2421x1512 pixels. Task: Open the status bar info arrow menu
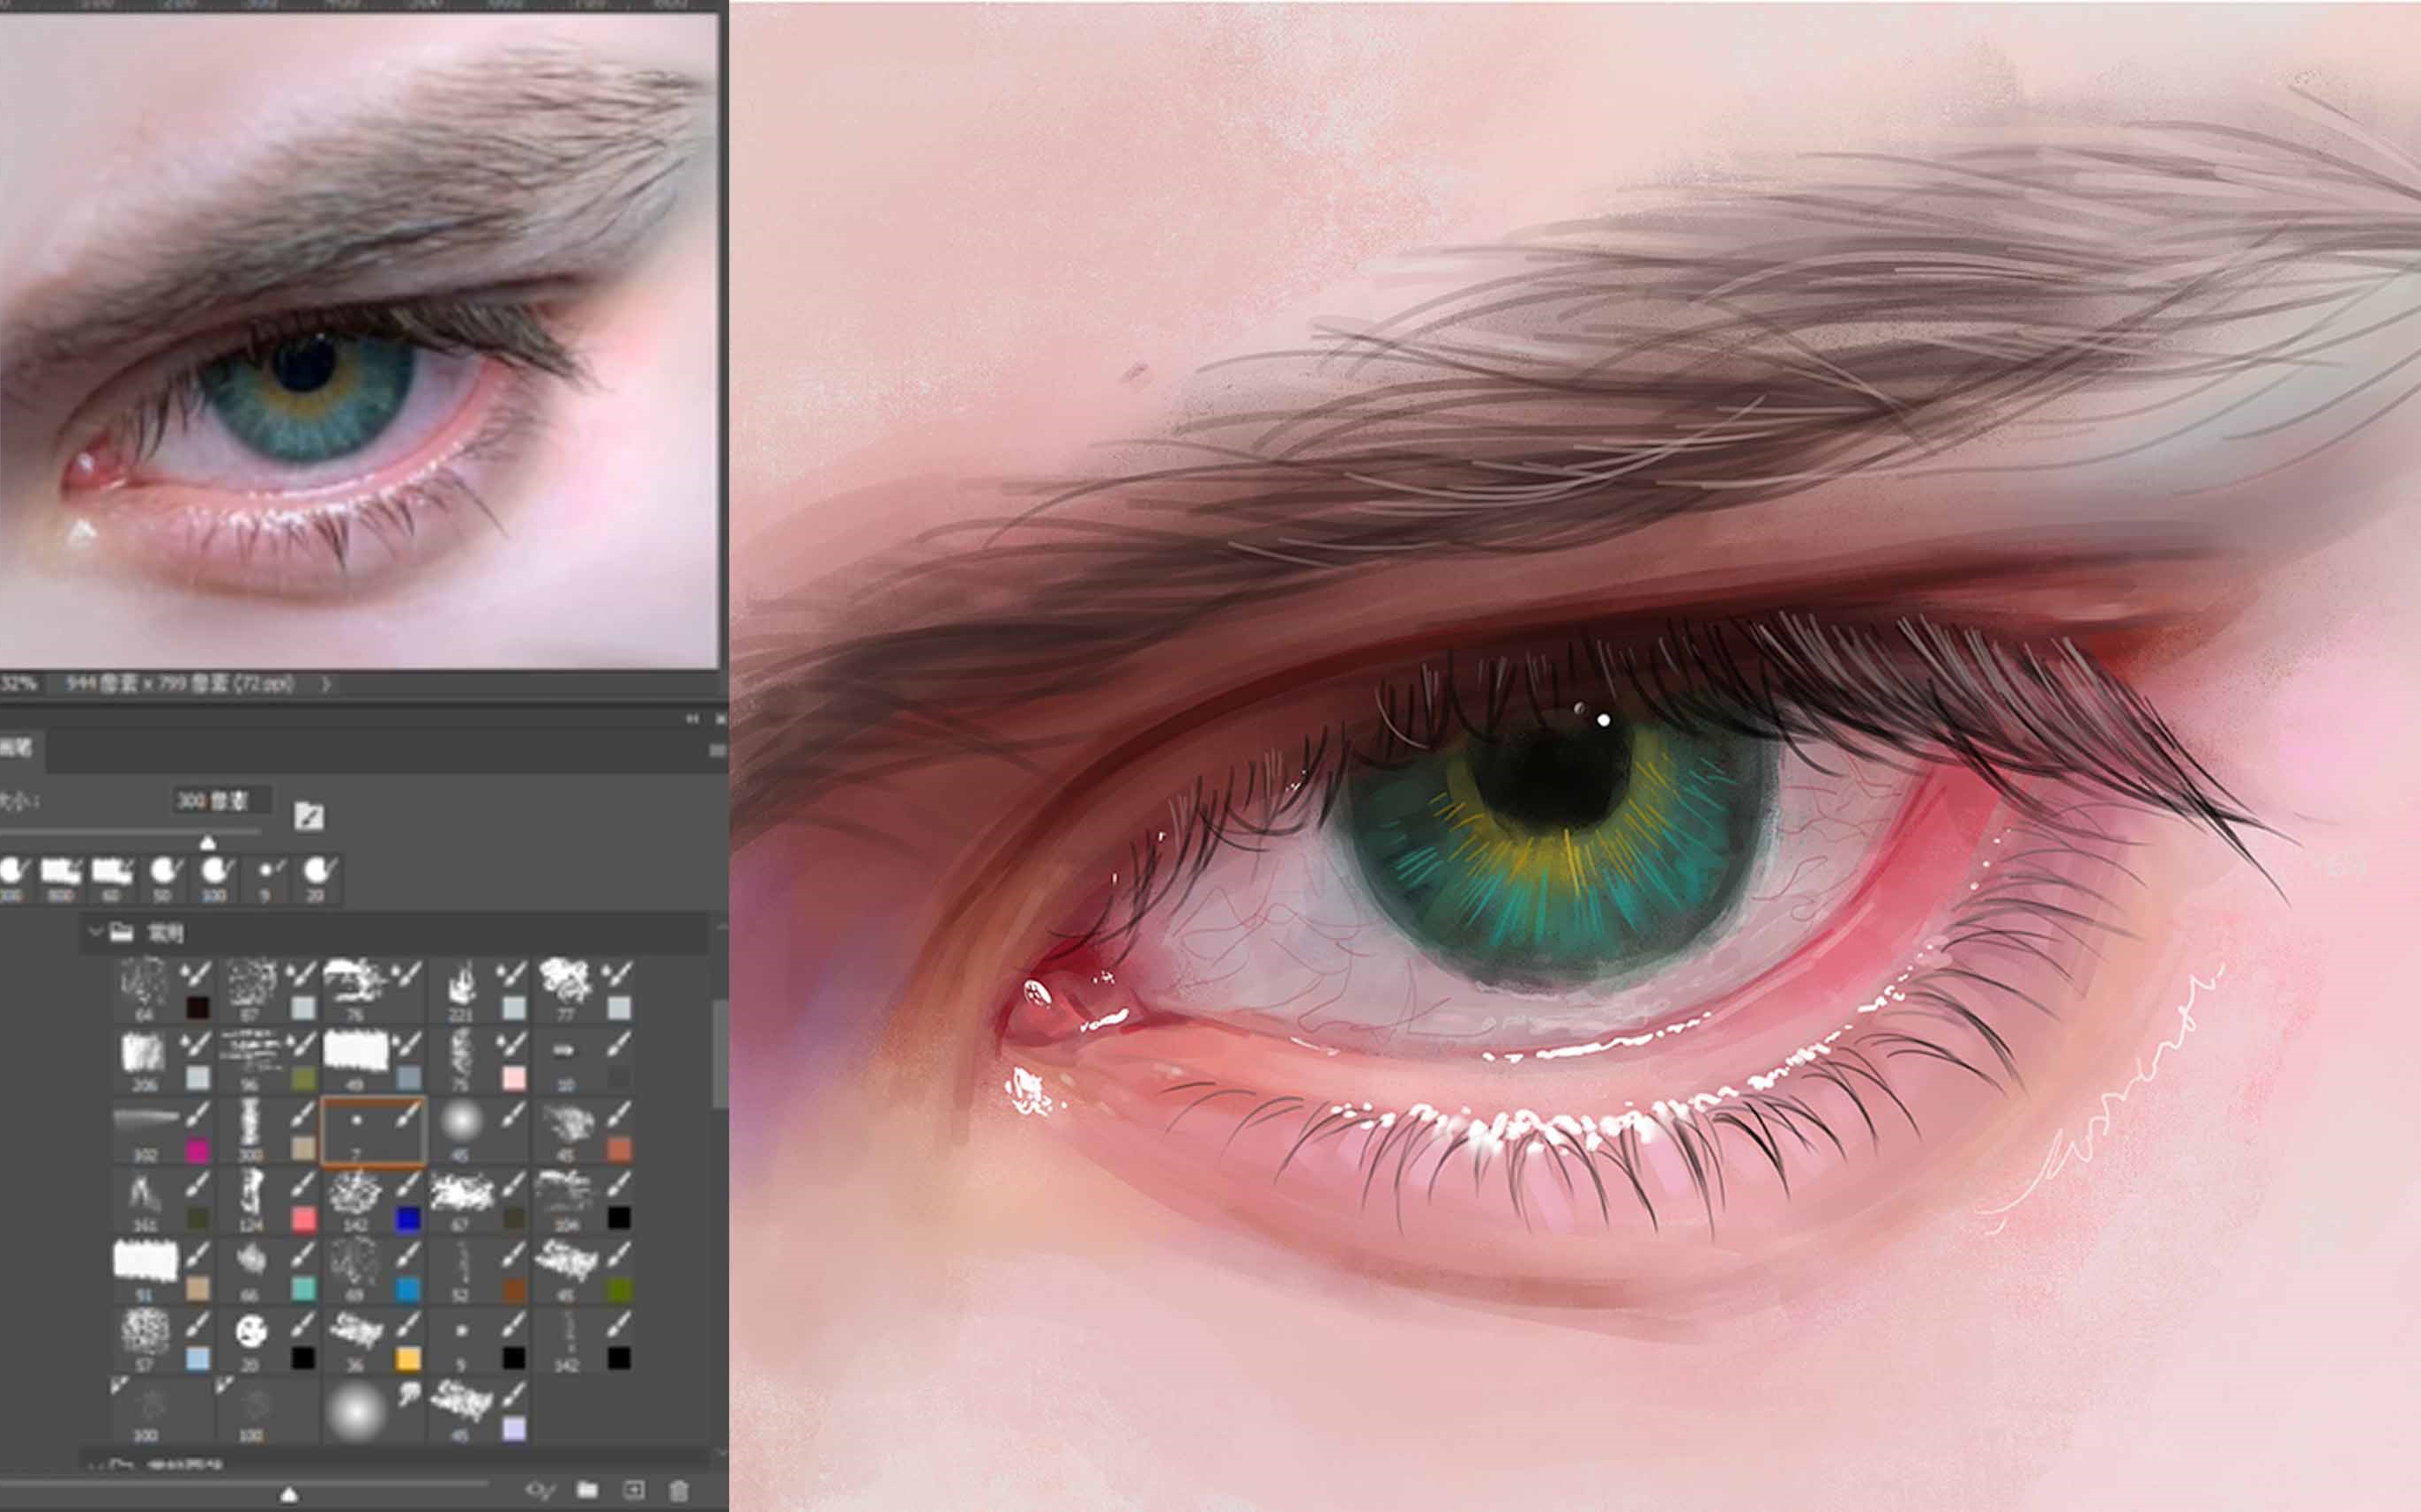click(x=325, y=684)
